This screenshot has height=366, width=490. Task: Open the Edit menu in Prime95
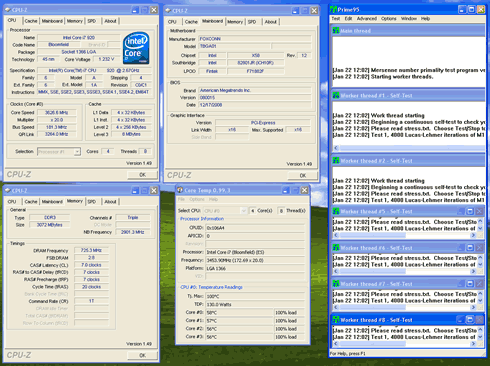click(x=348, y=19)
